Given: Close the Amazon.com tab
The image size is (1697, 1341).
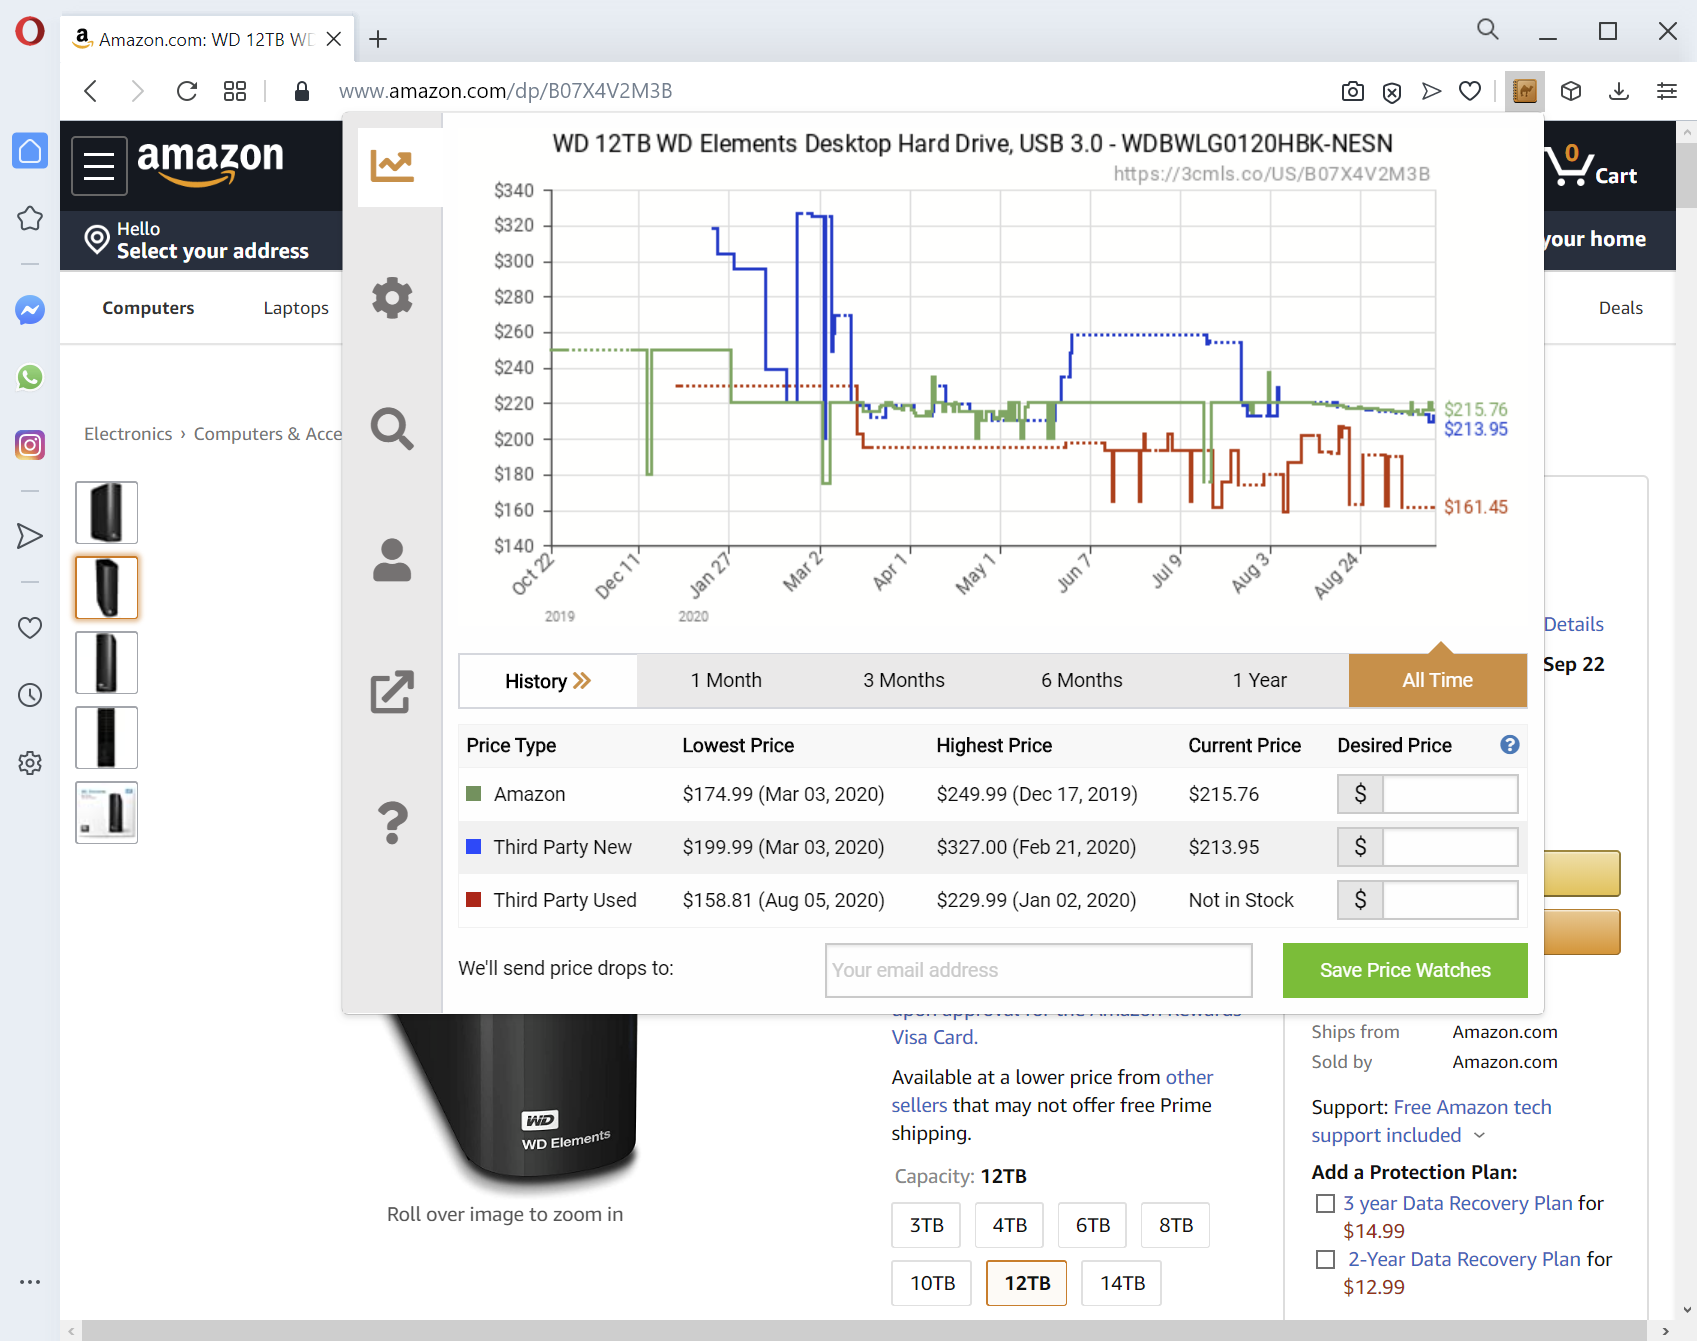Looking at the screenshot, I should (334, 39).
